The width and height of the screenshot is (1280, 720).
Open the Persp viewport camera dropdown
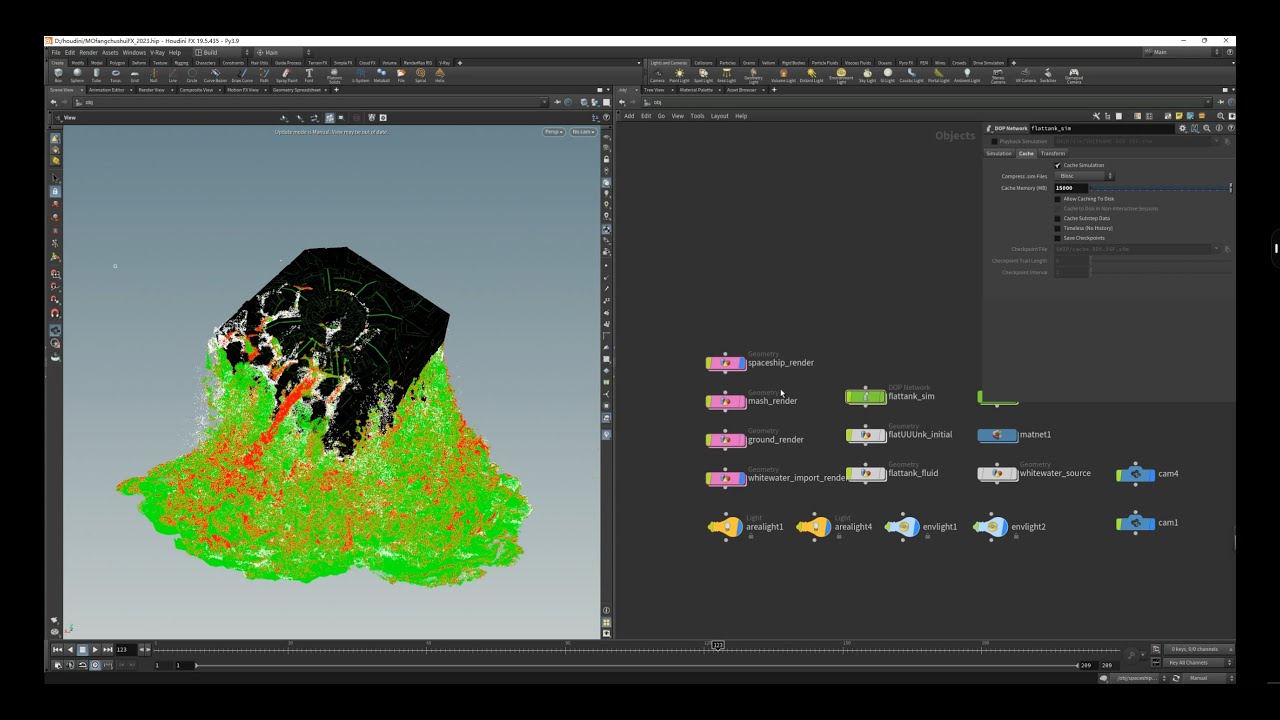(x=554, y=132)
